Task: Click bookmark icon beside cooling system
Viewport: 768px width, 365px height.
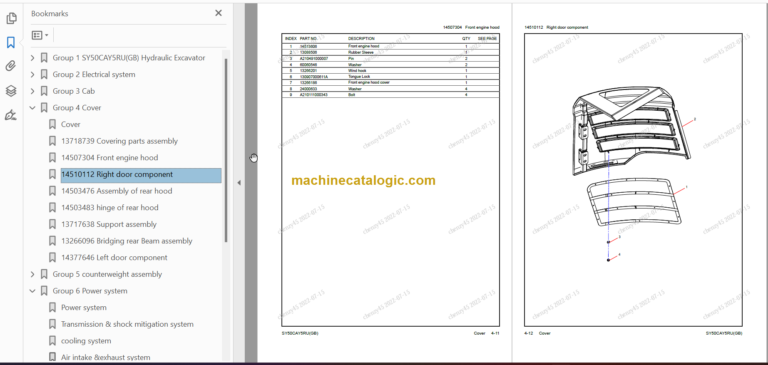Action: (x=52, y=341)
